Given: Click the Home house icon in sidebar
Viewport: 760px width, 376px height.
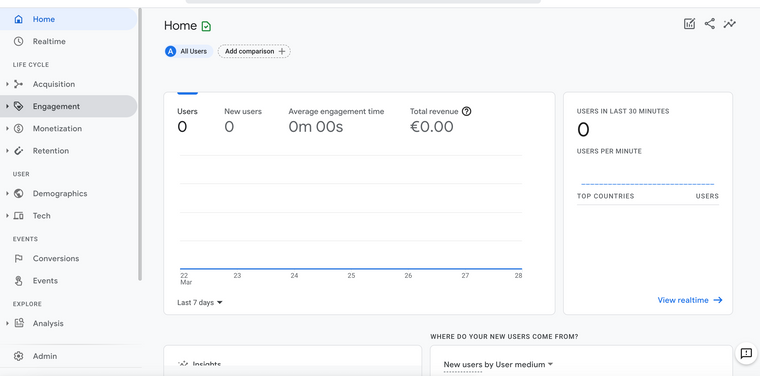Looking at the screenshot, I should (x=18, y=19).
